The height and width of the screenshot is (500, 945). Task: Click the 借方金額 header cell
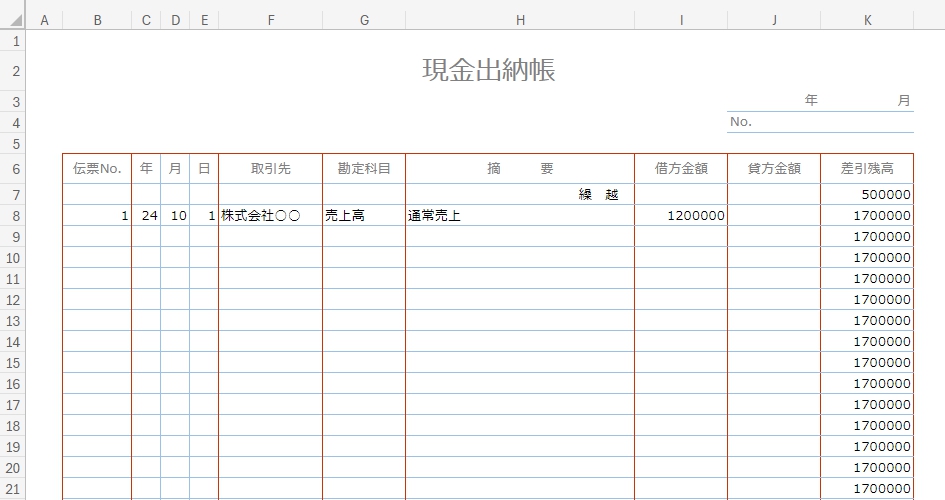click(x=681, y=169)
